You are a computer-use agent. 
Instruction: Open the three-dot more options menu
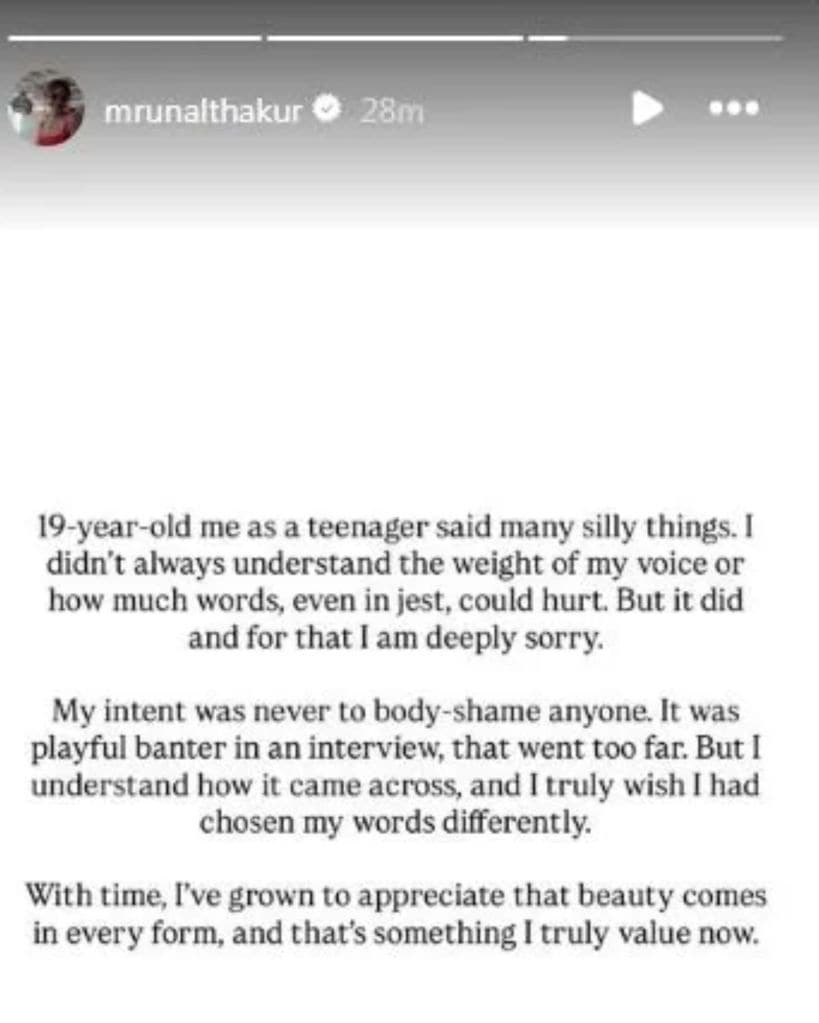[733, 108]
